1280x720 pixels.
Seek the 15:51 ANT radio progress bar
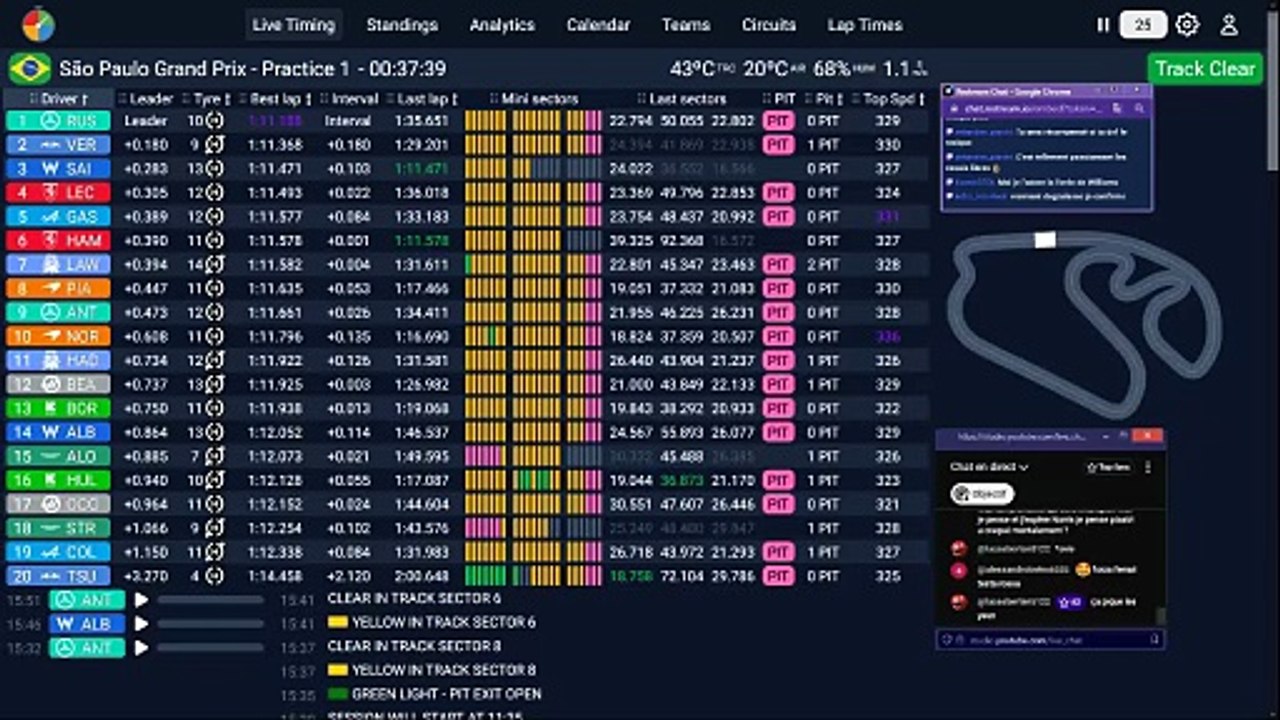point(211,600)
